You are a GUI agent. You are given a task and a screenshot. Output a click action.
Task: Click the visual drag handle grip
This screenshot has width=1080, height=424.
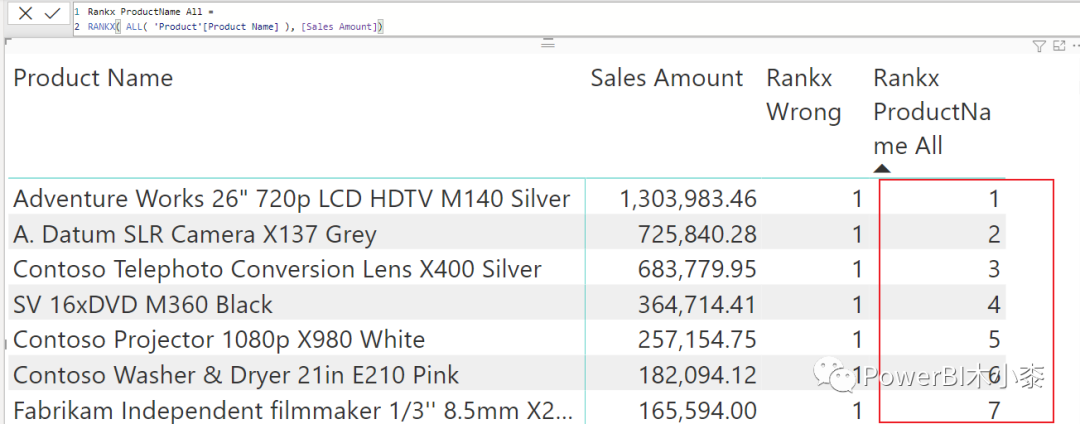coord(547,44)
